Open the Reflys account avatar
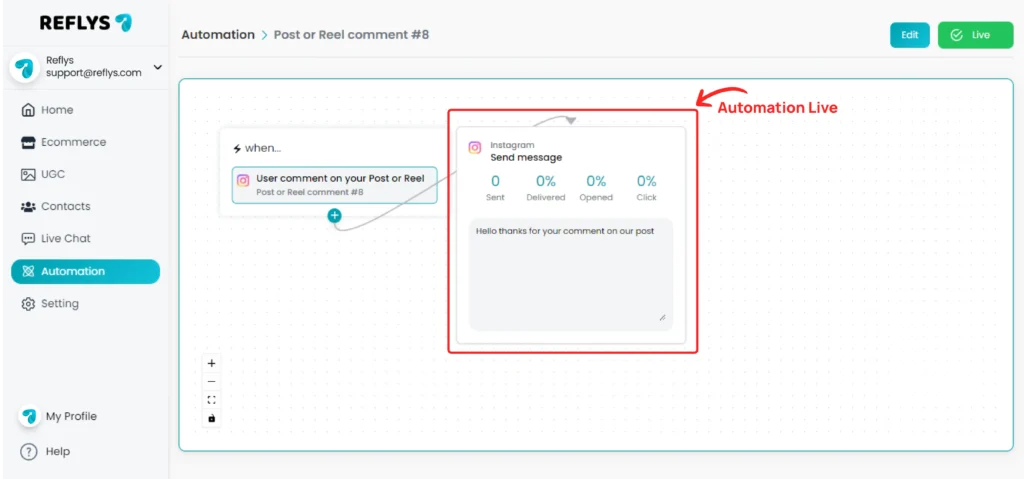Image resolution: width=1024 pixels, height=479 pixels. [24, 67]
